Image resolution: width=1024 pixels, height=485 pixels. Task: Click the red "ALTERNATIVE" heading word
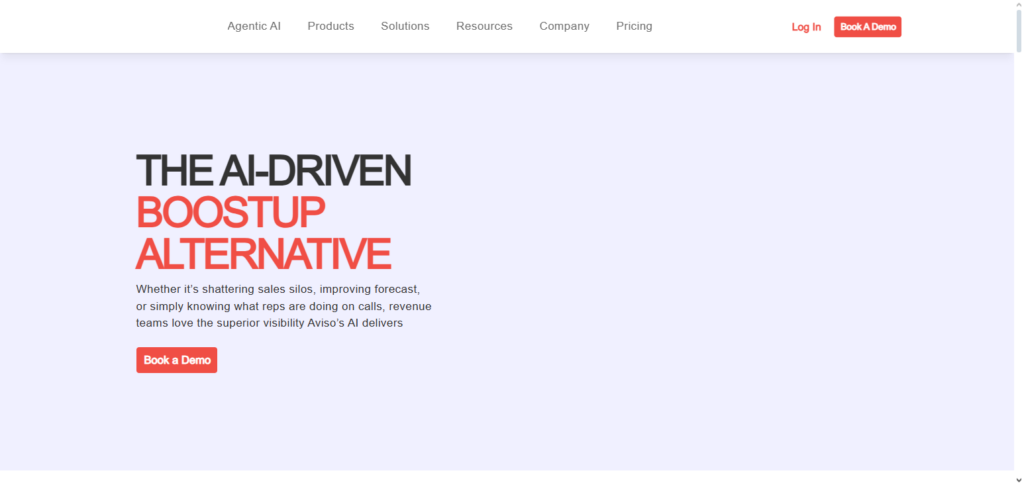point(263,254)
